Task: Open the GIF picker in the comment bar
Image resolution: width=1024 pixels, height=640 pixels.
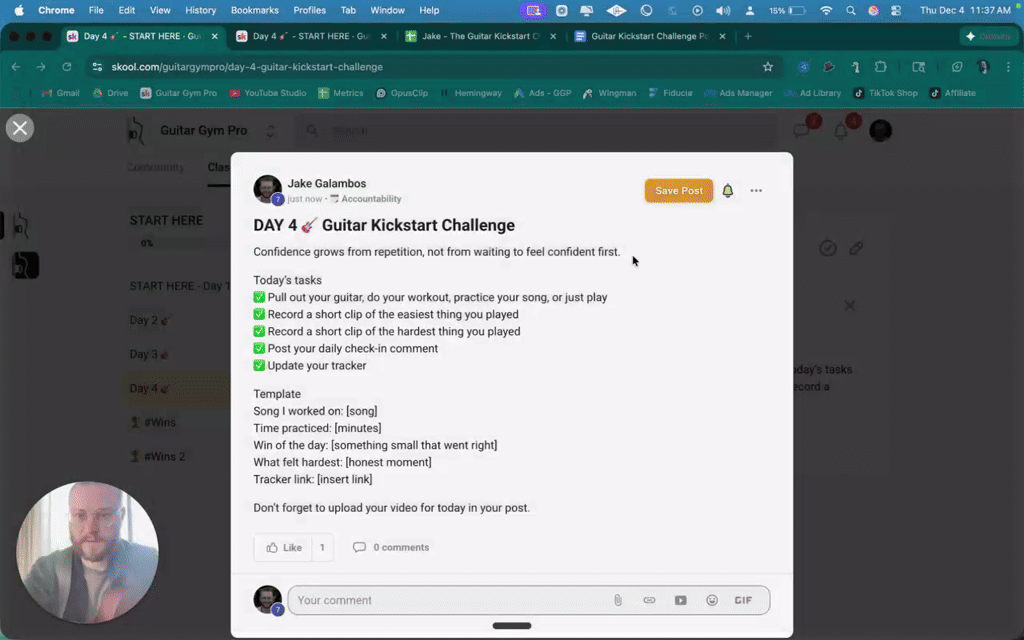Action: (743, 599)
